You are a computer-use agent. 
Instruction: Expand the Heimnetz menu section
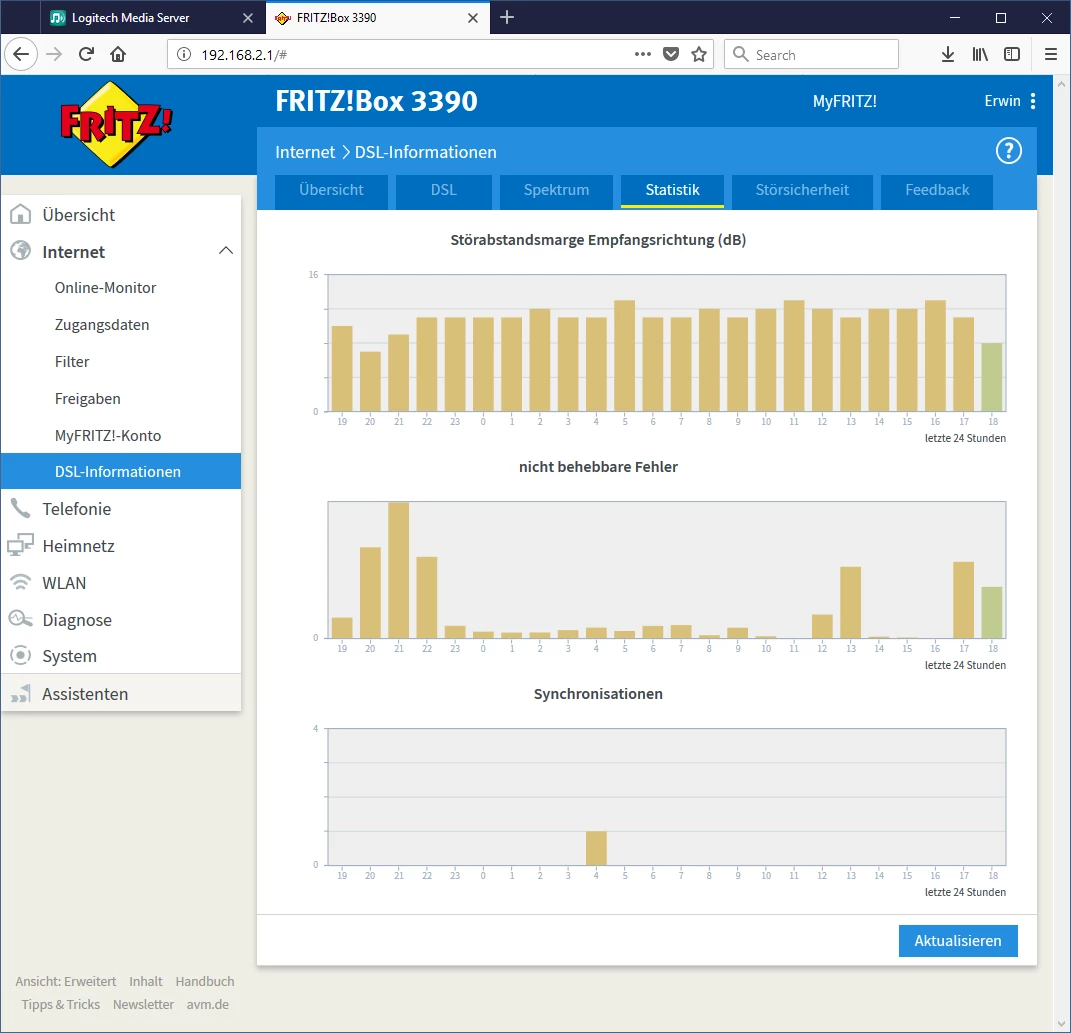pyautogui.click(x=78, y=546)
